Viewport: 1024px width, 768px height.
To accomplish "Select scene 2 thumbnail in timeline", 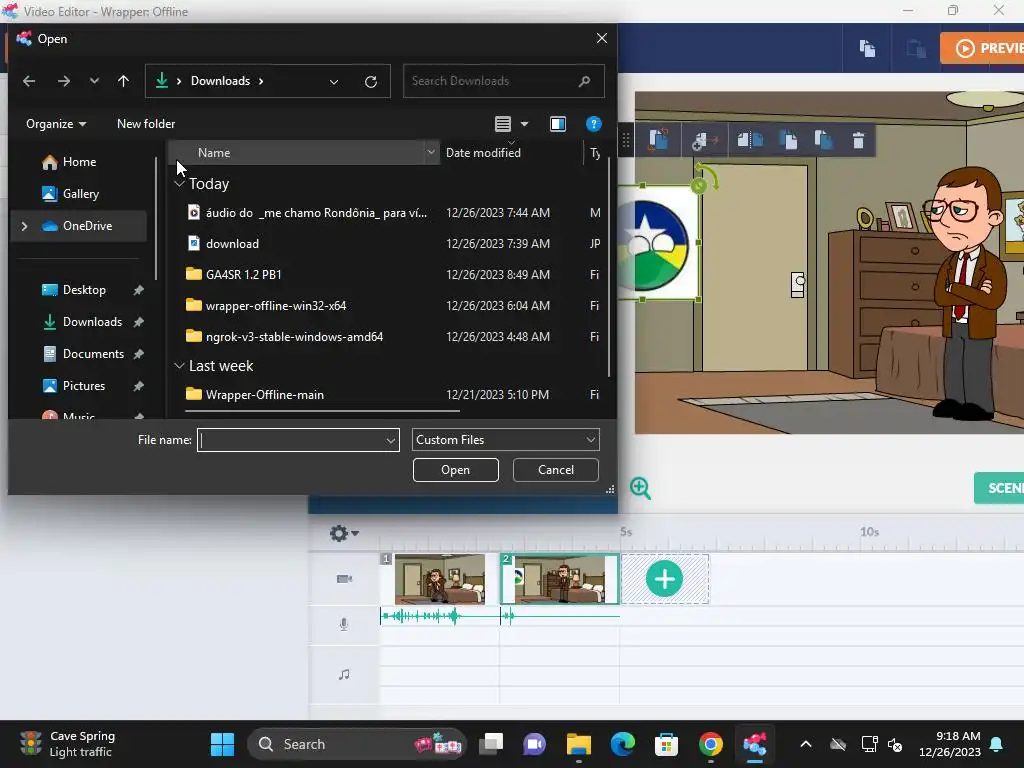I will pos(560,579).
